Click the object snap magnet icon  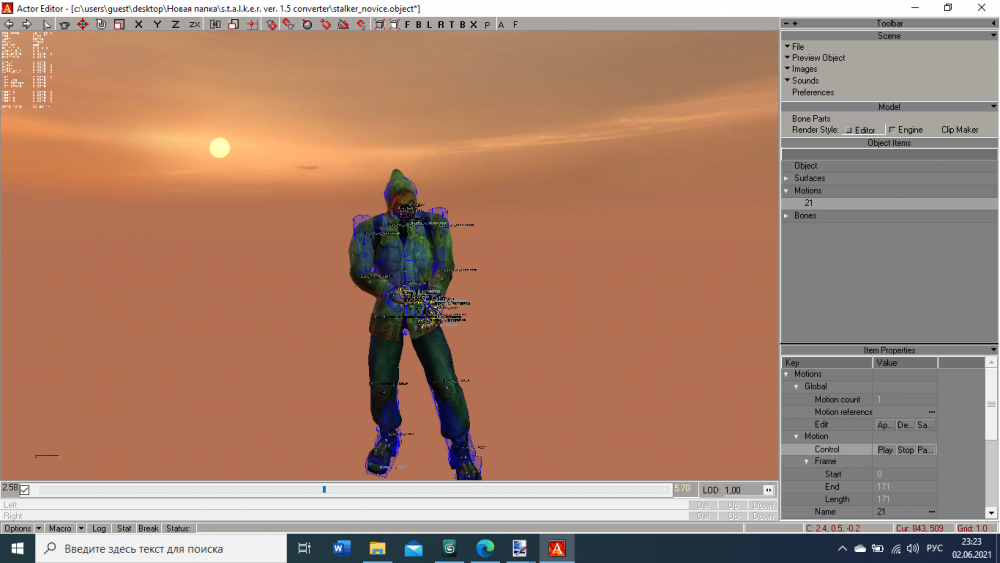point(288,24)
